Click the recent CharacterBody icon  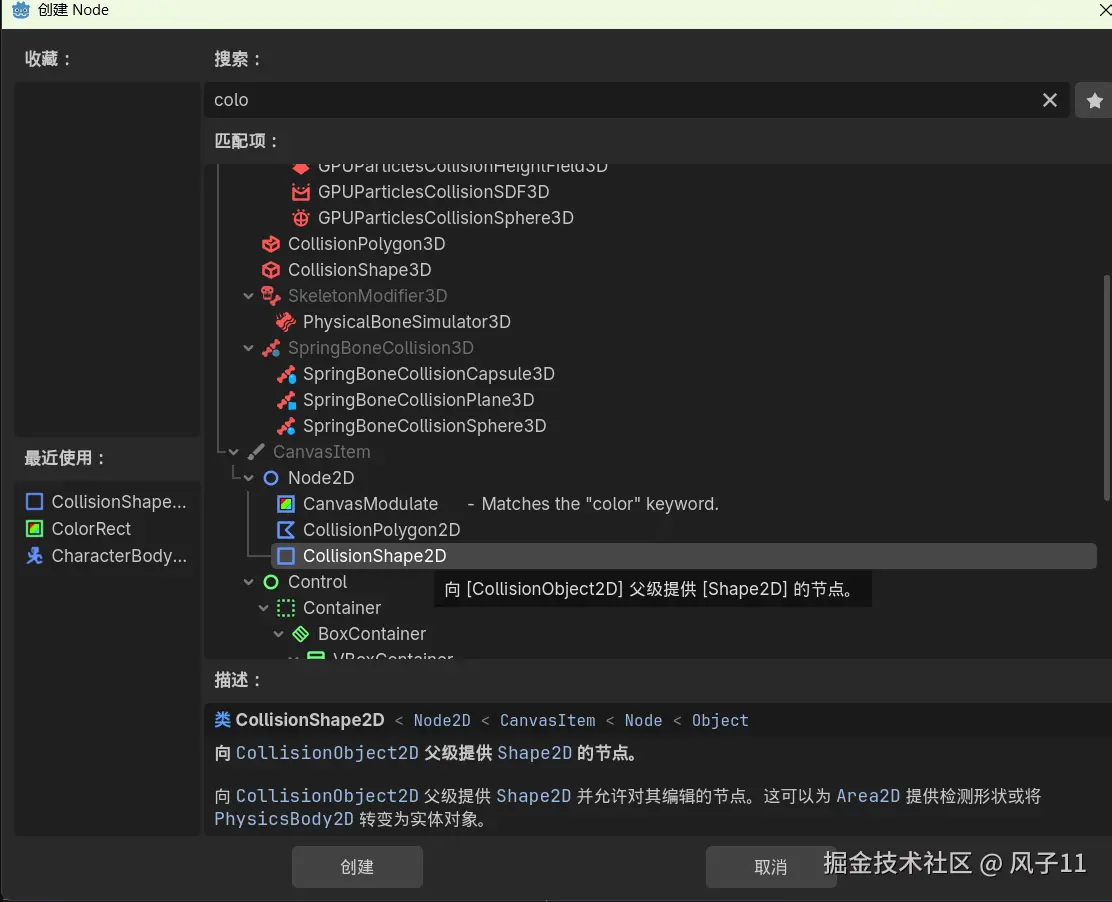(34, 556)
